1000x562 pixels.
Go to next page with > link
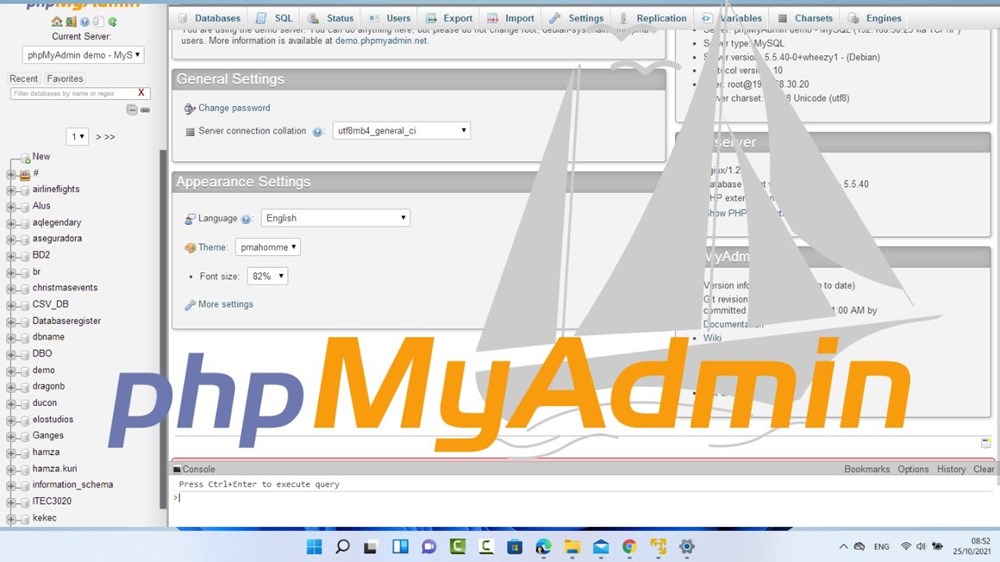(98, 137)
